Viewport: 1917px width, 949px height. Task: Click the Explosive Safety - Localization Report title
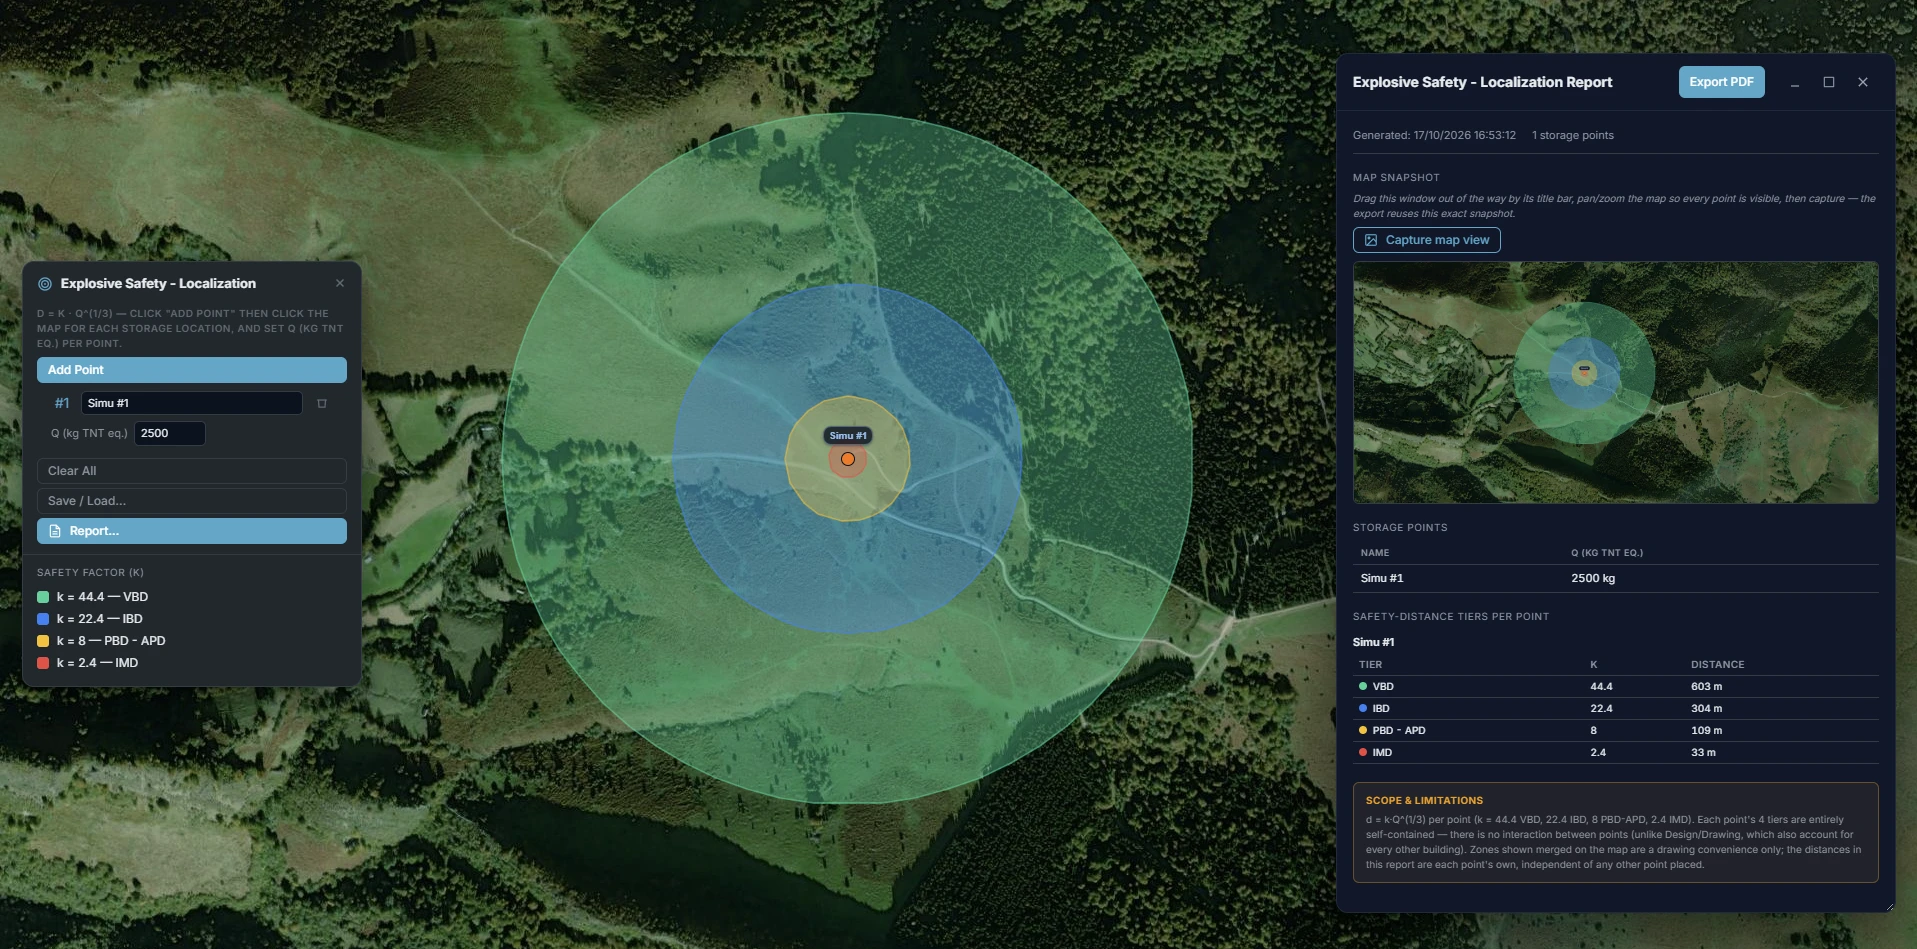1482,82
